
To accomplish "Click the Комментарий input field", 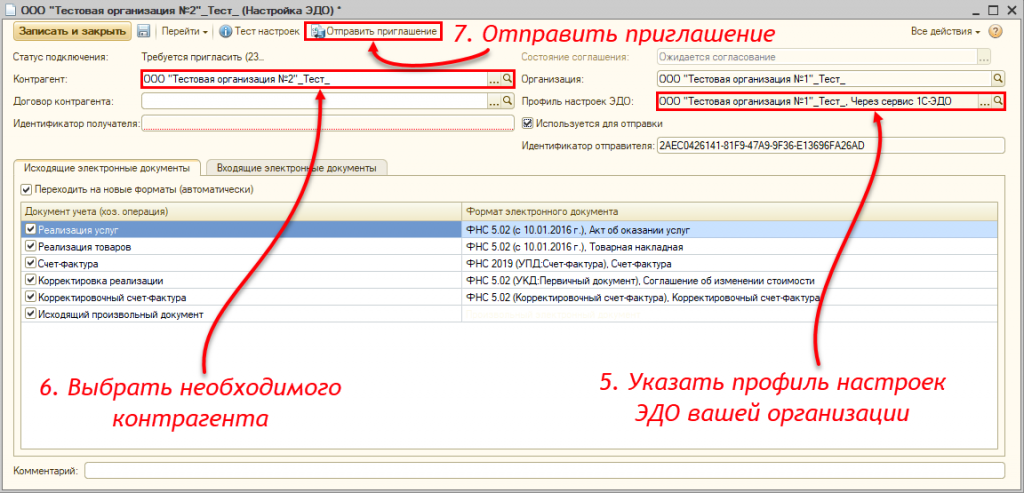I will 545,470.
